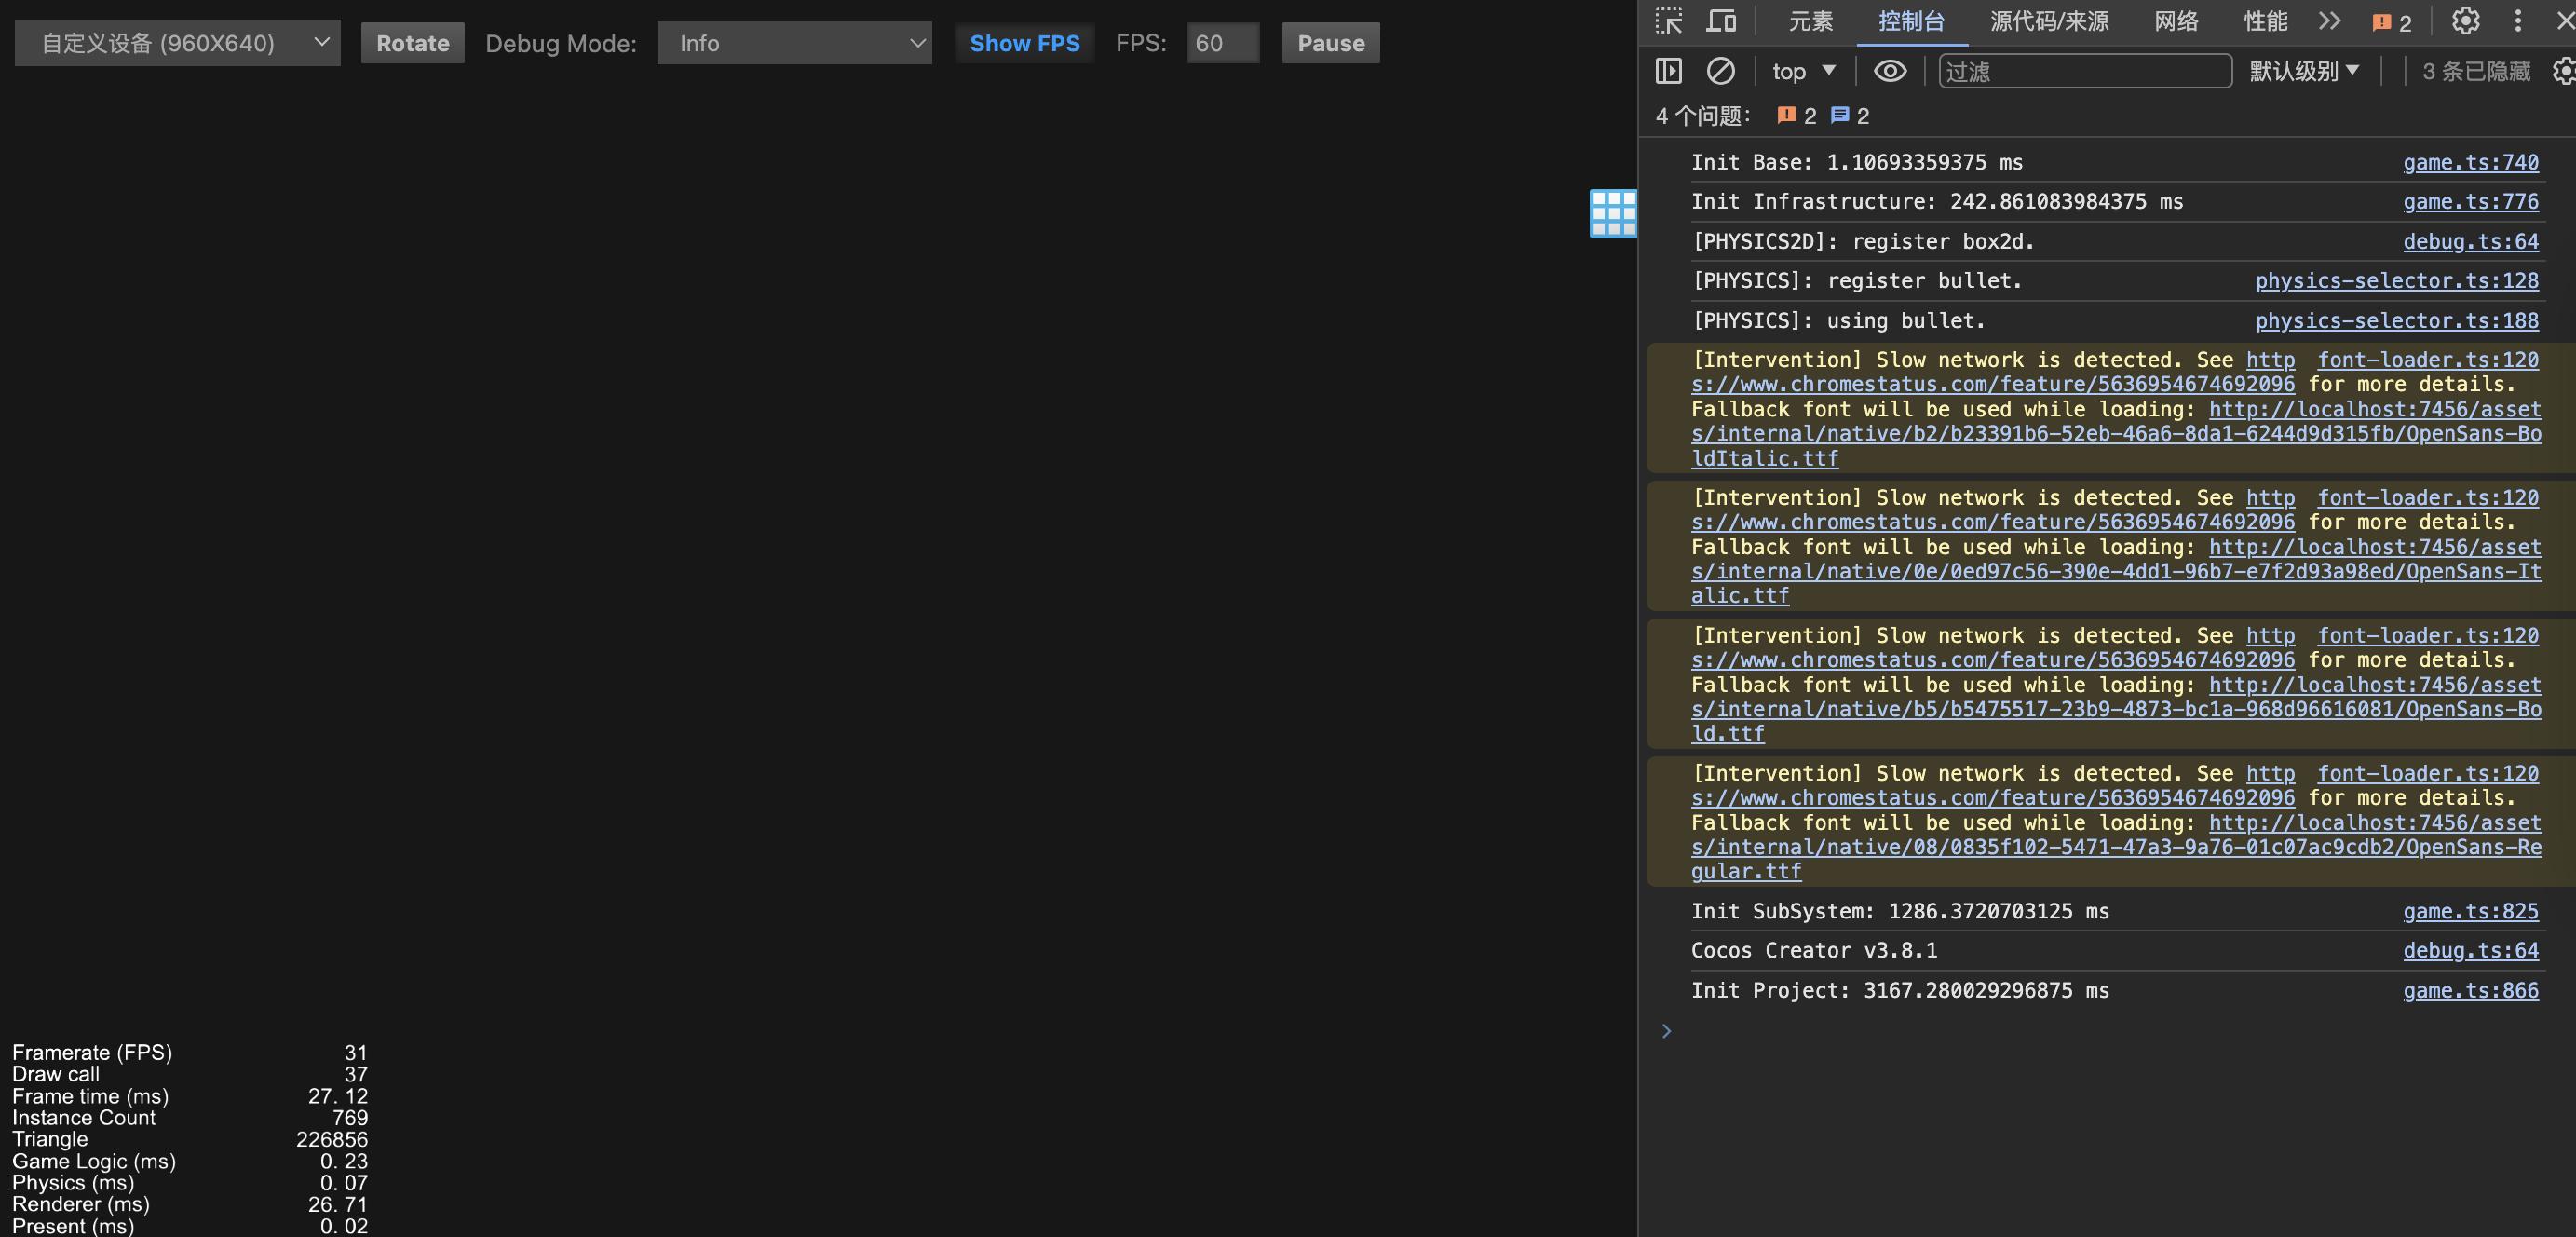Click the clear console icon
This screenshot has height=1237, width=2576.
coord(1720,71)
